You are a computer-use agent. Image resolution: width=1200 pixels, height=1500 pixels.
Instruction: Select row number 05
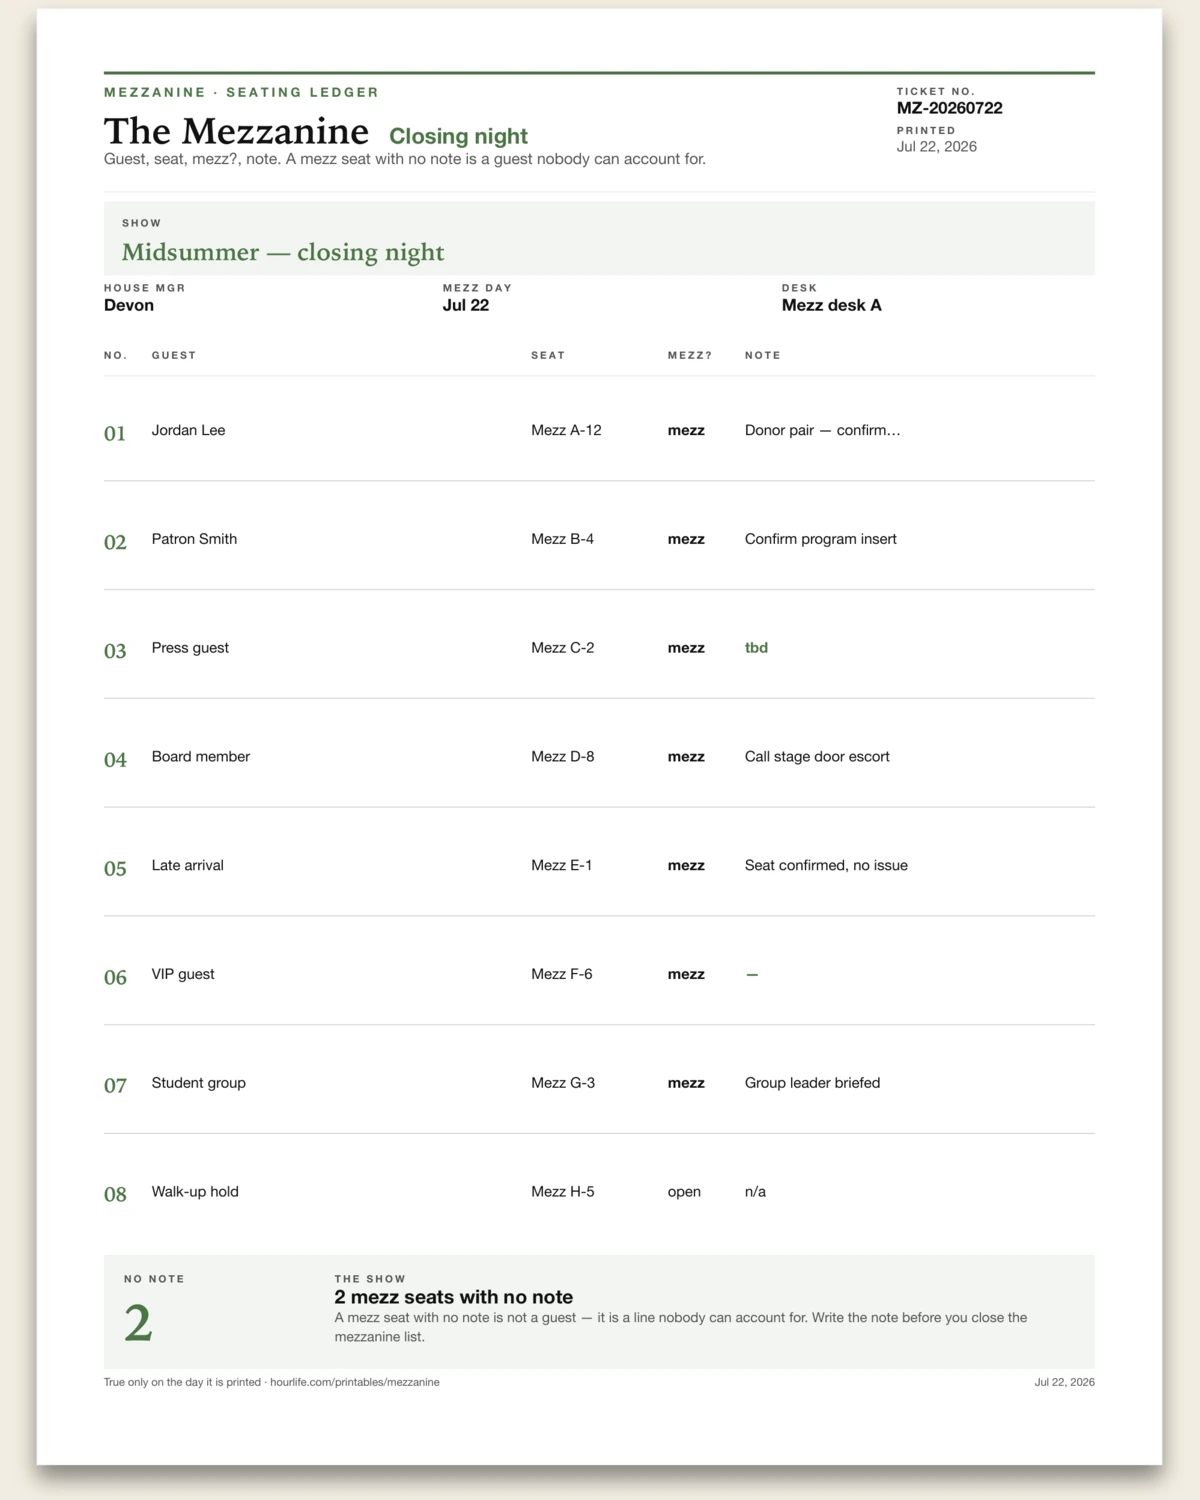(115, 868)
